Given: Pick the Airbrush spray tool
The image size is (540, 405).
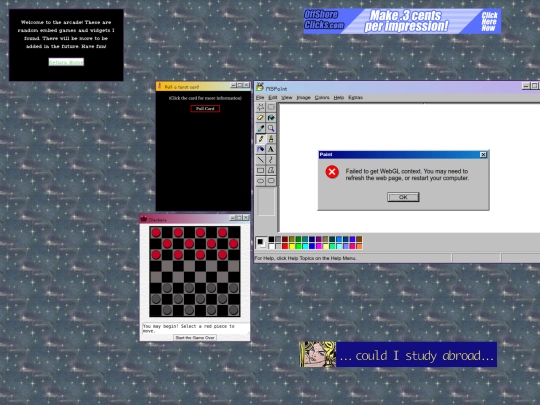Looking at the screenshot, I should [x=261, y=149].
